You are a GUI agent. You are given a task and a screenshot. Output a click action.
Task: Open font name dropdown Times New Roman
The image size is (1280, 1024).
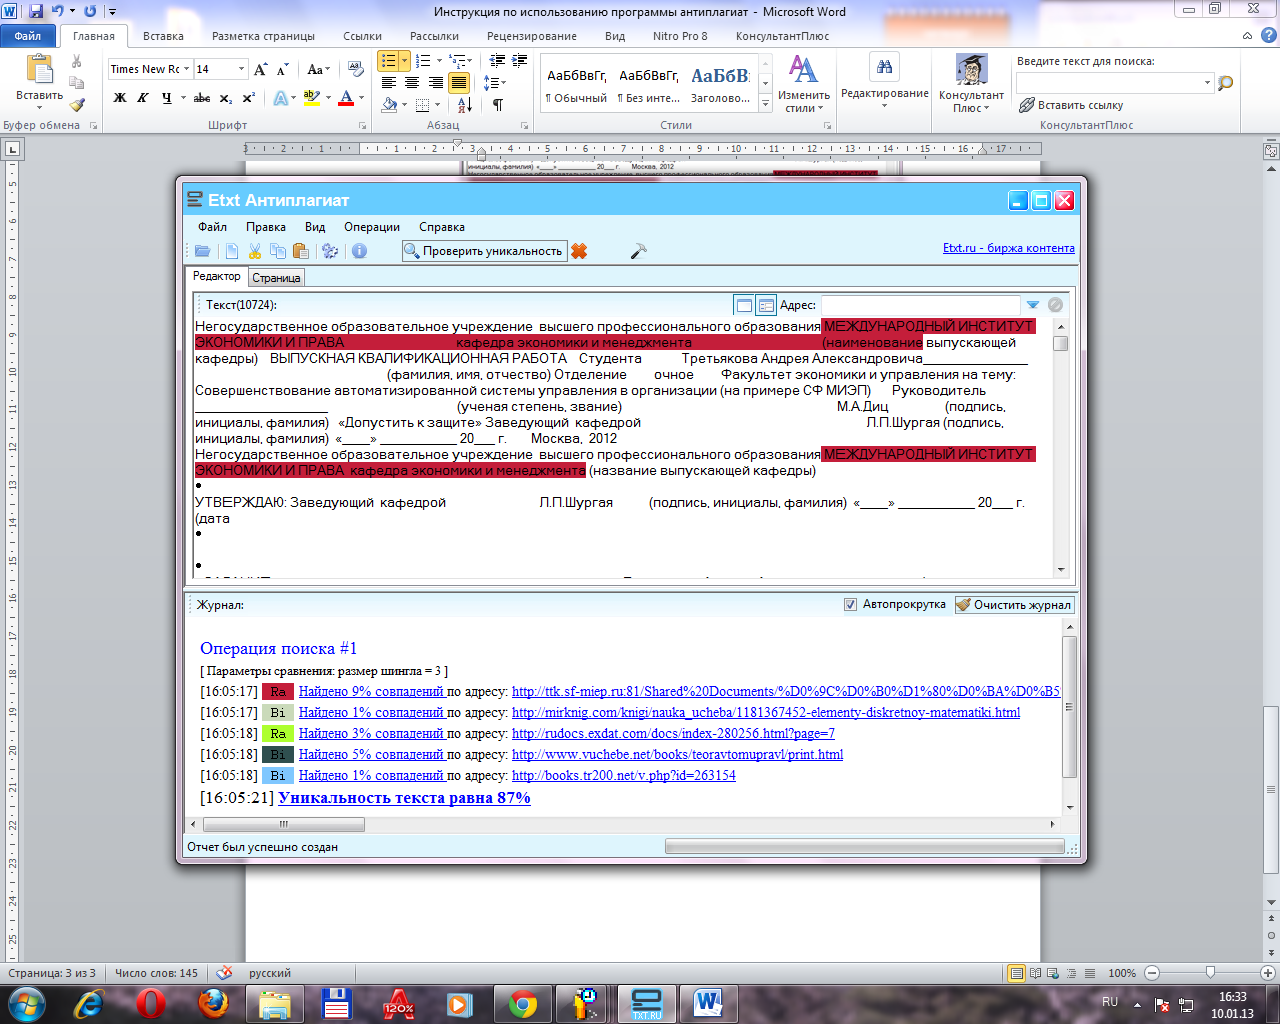coord(185,69)
